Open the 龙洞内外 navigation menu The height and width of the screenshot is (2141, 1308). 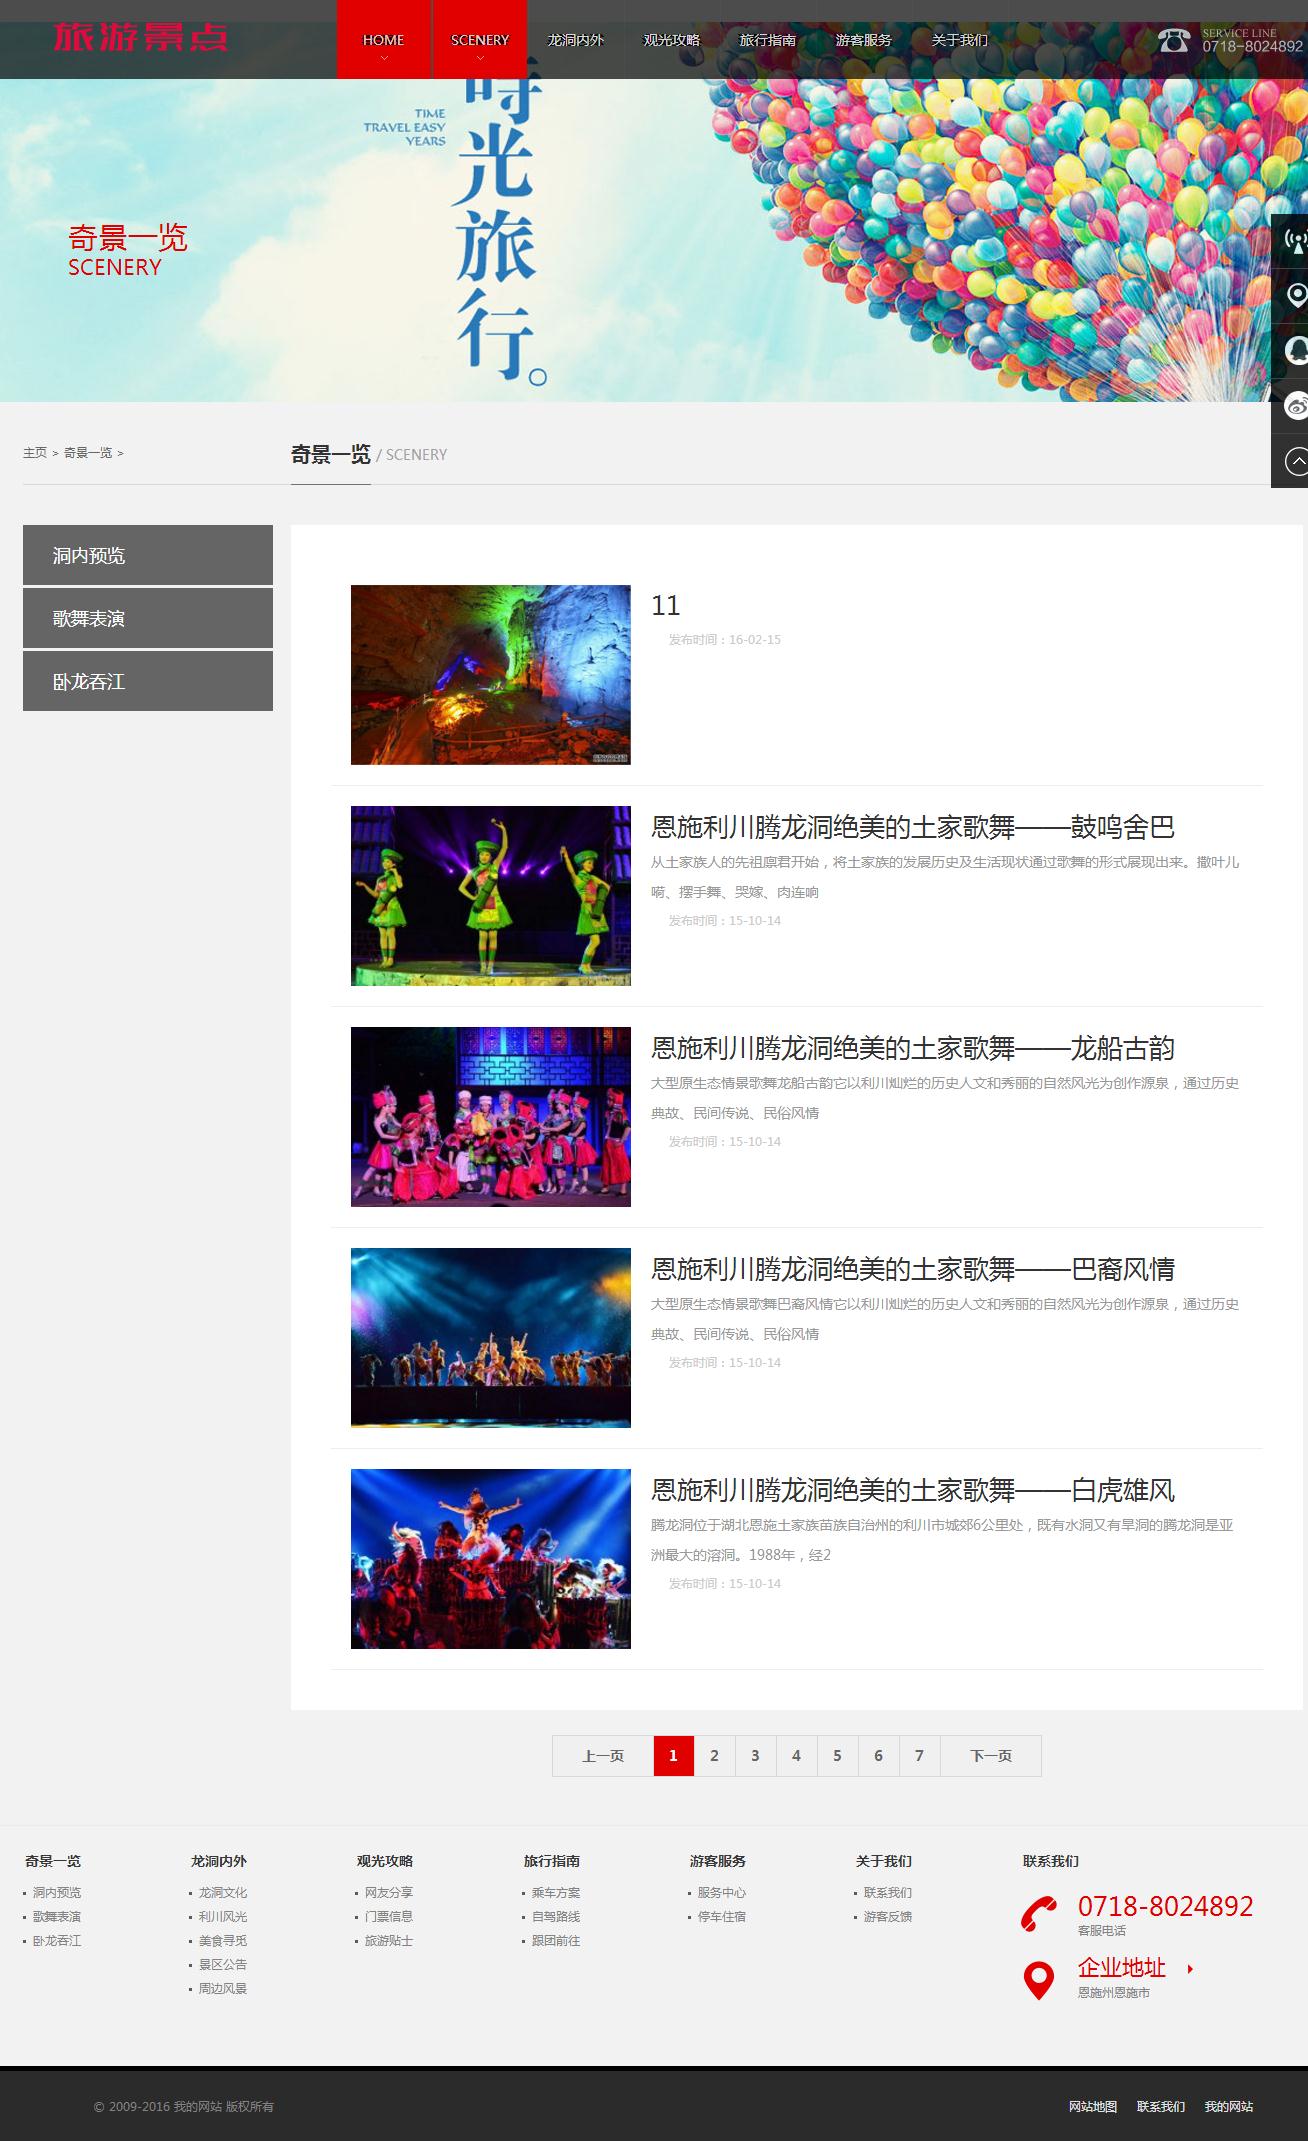coord(575,40)
